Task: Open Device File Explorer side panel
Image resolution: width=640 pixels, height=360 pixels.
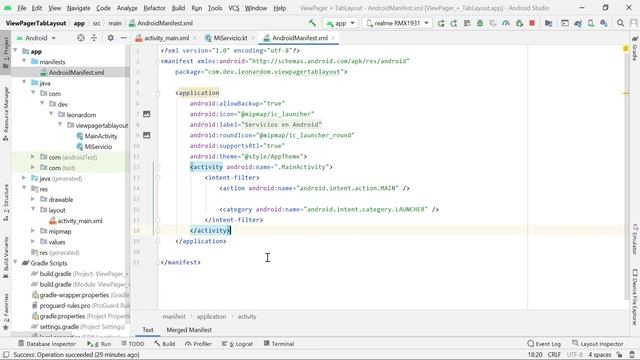Action: coord(635,298)
